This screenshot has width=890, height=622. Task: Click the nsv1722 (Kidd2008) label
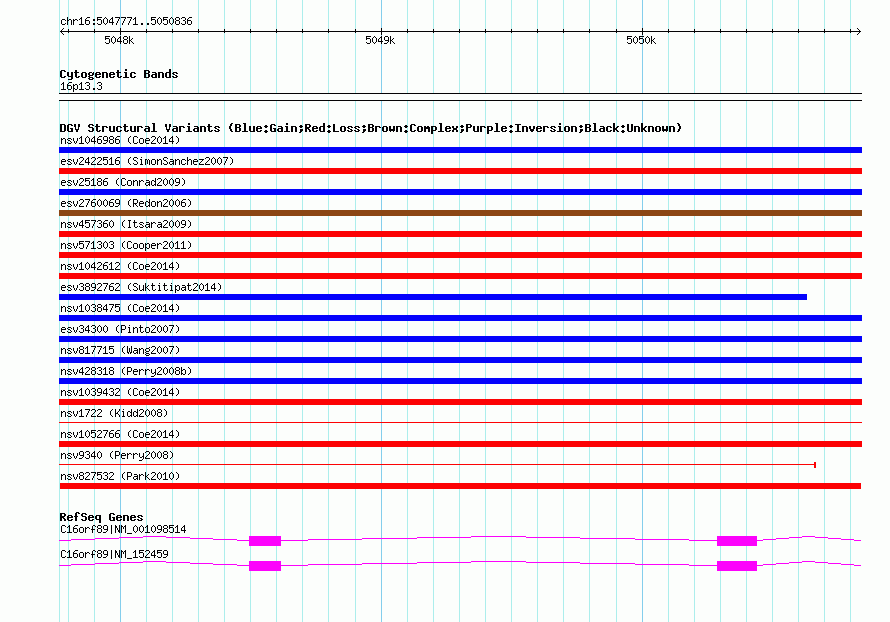point(114,413)
